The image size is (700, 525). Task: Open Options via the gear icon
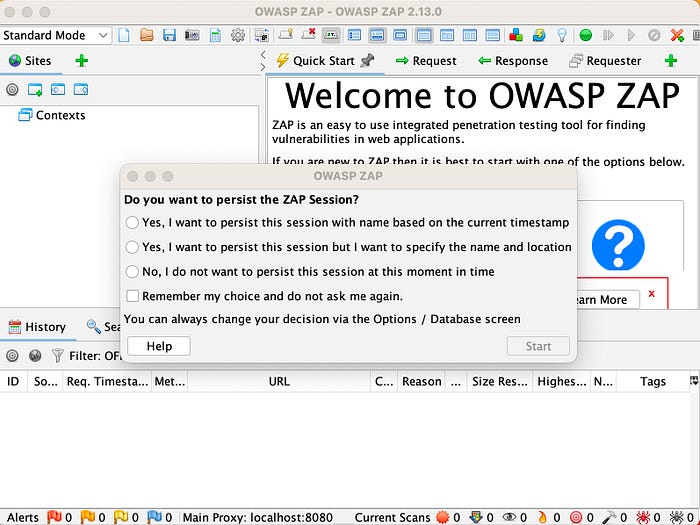(238, 35)
